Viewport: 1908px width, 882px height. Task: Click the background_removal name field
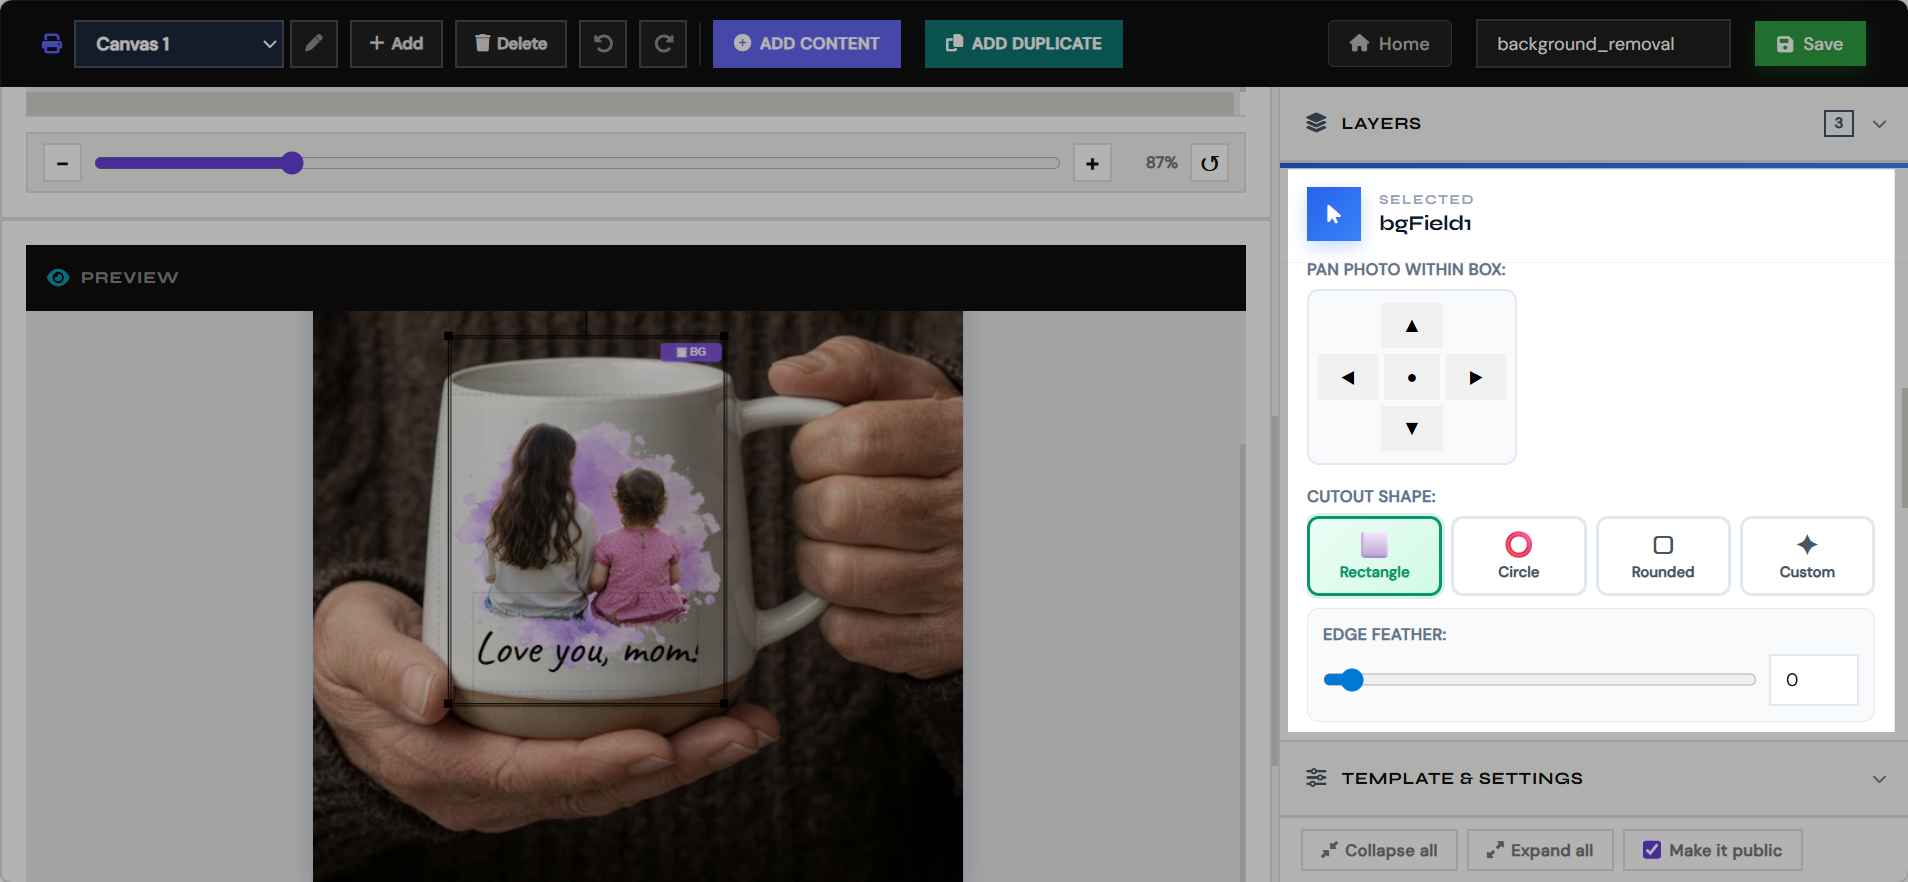[1603, 44]
